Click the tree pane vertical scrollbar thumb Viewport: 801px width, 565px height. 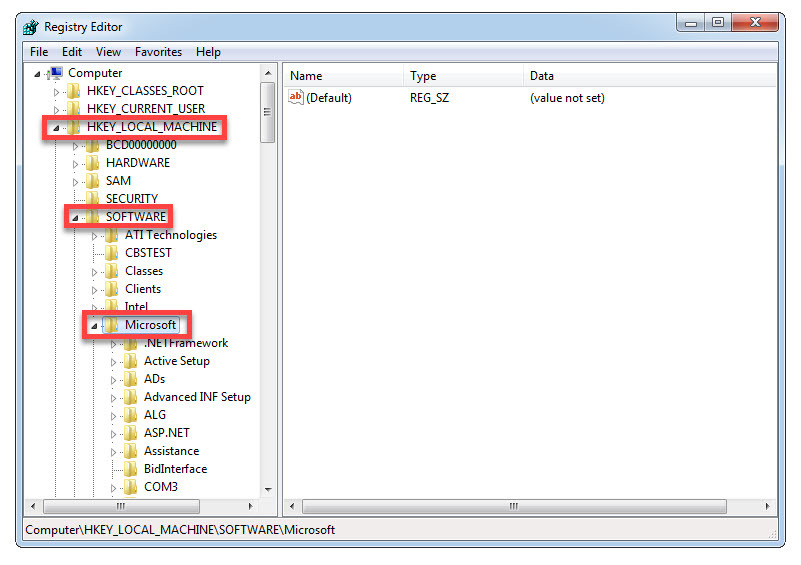(268, 112)
